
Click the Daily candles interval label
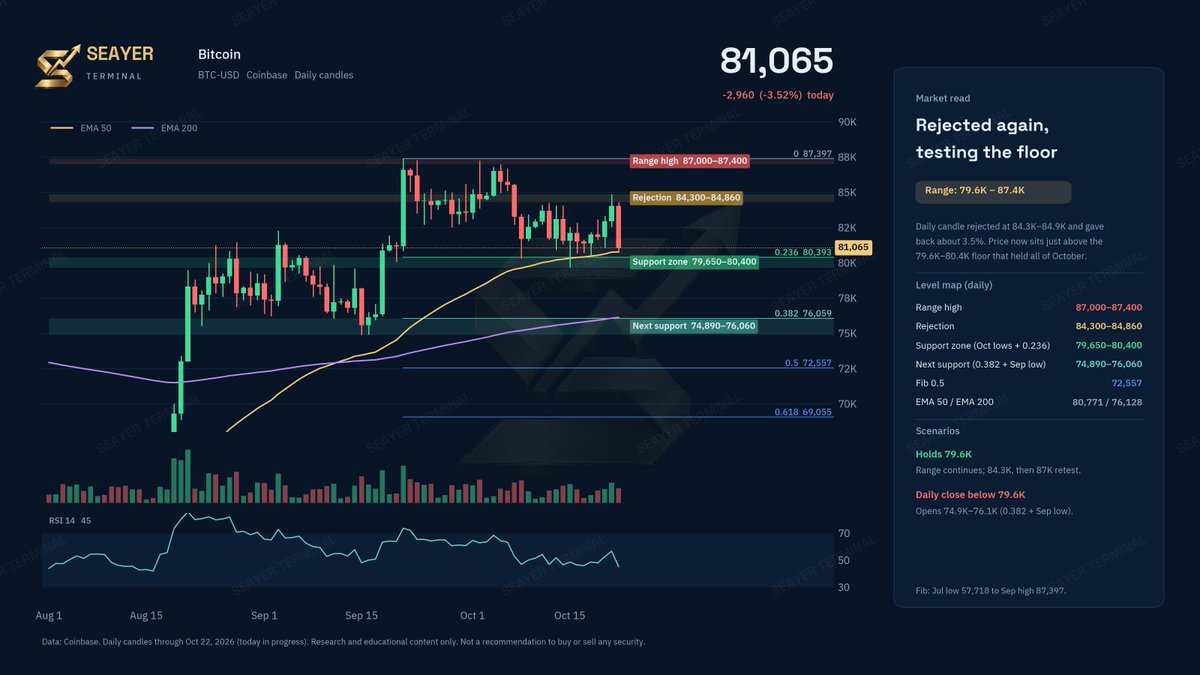coord(324,75)
